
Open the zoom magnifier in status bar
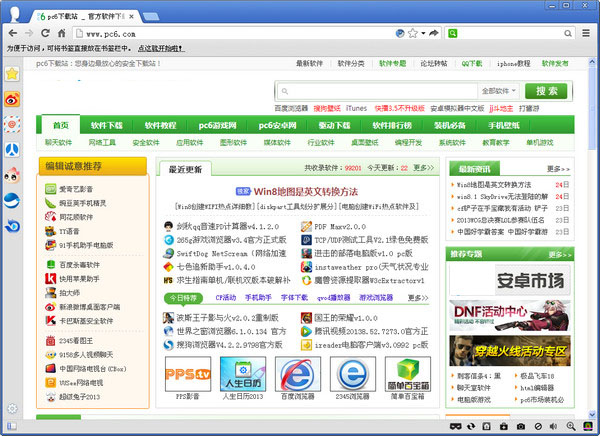571,426
